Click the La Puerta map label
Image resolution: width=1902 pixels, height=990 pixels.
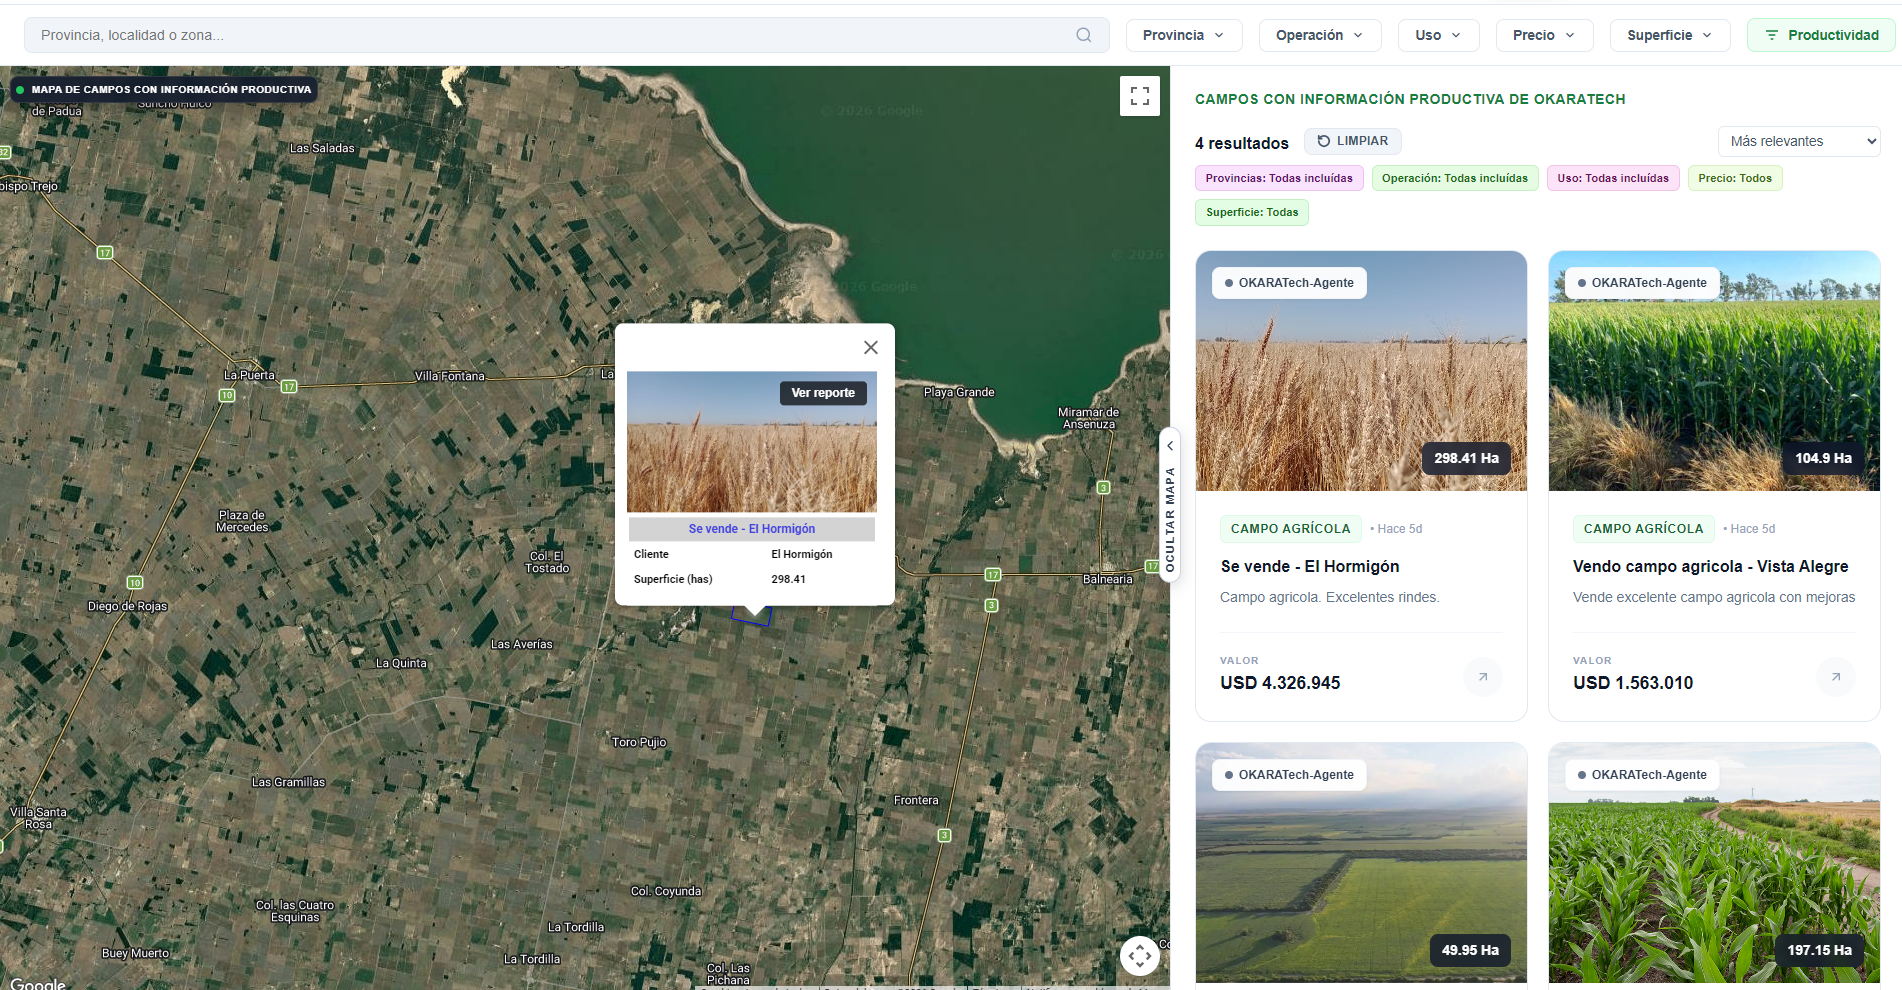(249, 375)
